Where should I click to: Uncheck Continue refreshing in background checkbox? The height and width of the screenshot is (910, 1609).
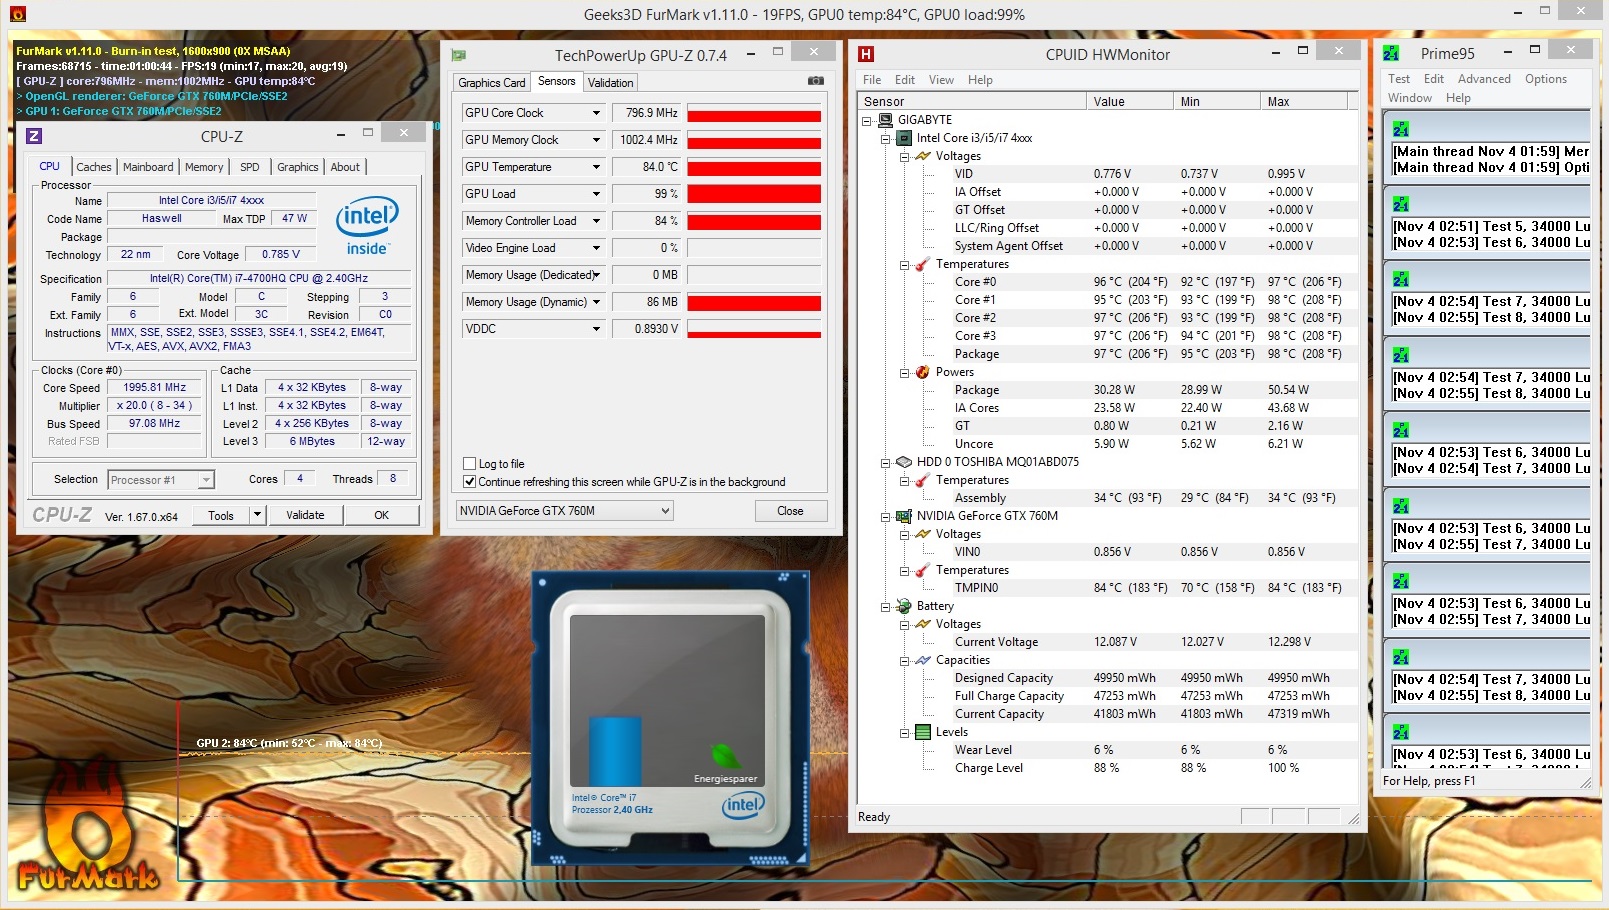point(470,482)
